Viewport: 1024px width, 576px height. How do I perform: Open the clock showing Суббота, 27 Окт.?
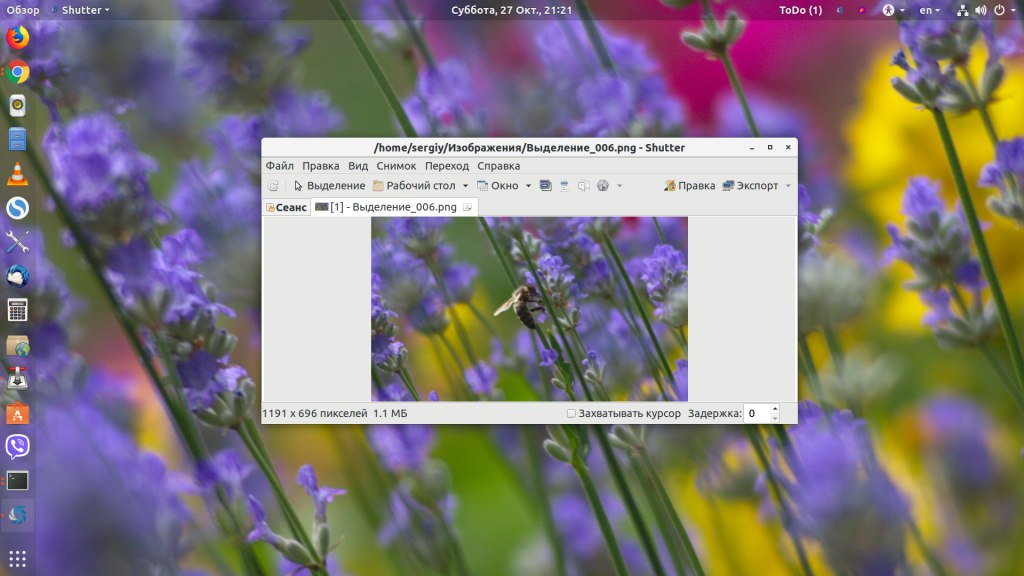tap(511, 10)
